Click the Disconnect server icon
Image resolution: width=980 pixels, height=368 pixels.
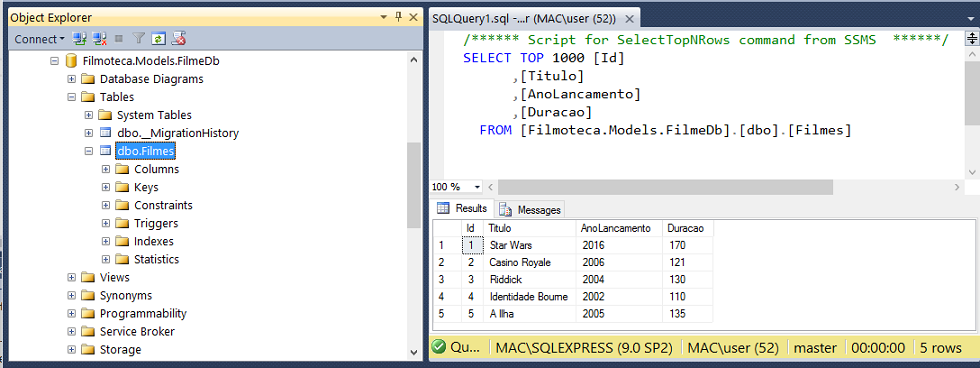click(99, 39)
